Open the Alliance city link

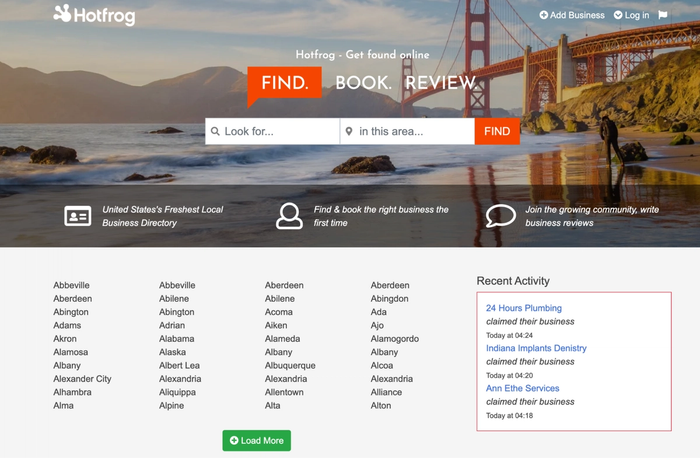coord(386,392)
